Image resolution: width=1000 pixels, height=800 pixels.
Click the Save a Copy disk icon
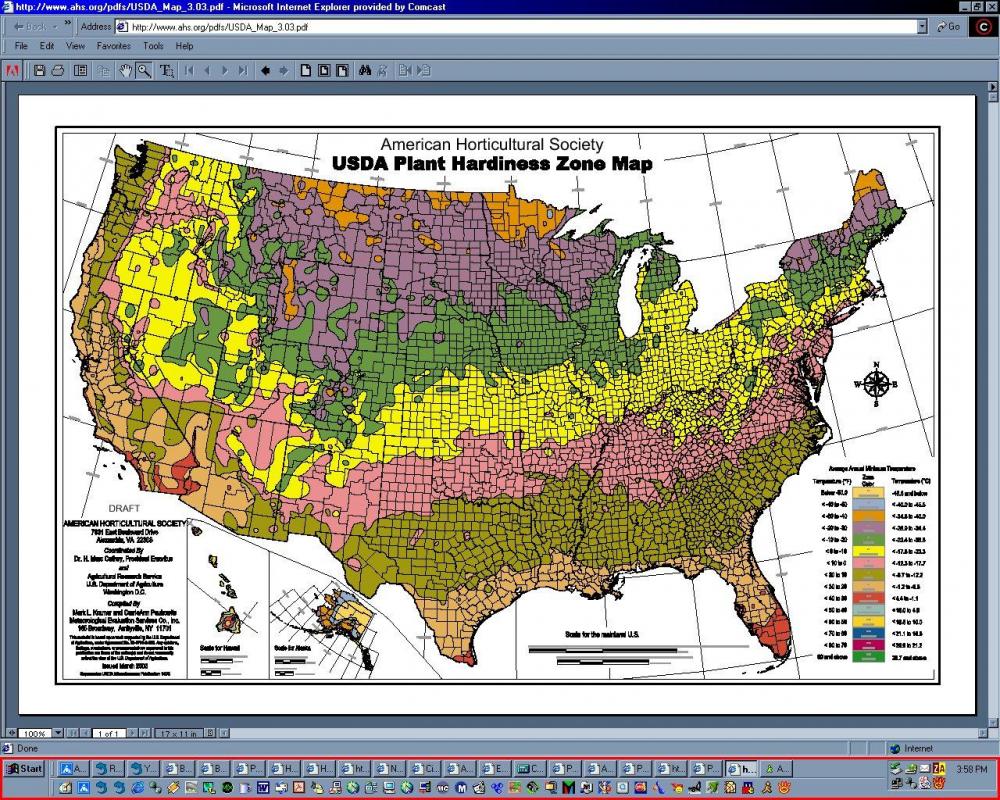tap(40, 70)
